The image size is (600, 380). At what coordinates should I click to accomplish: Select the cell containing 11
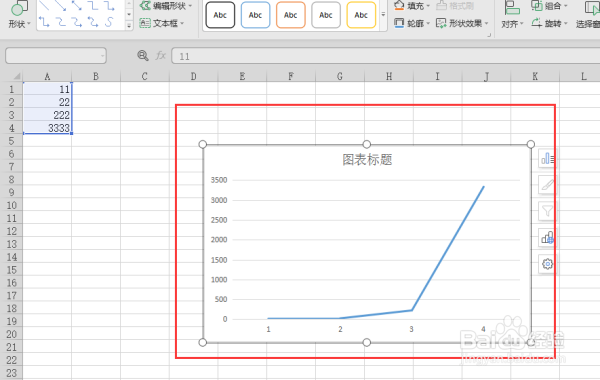47,89
